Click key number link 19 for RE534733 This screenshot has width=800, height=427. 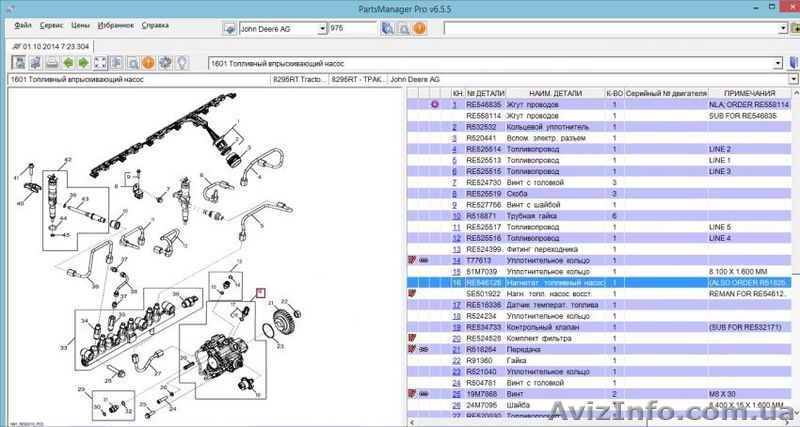456,326
